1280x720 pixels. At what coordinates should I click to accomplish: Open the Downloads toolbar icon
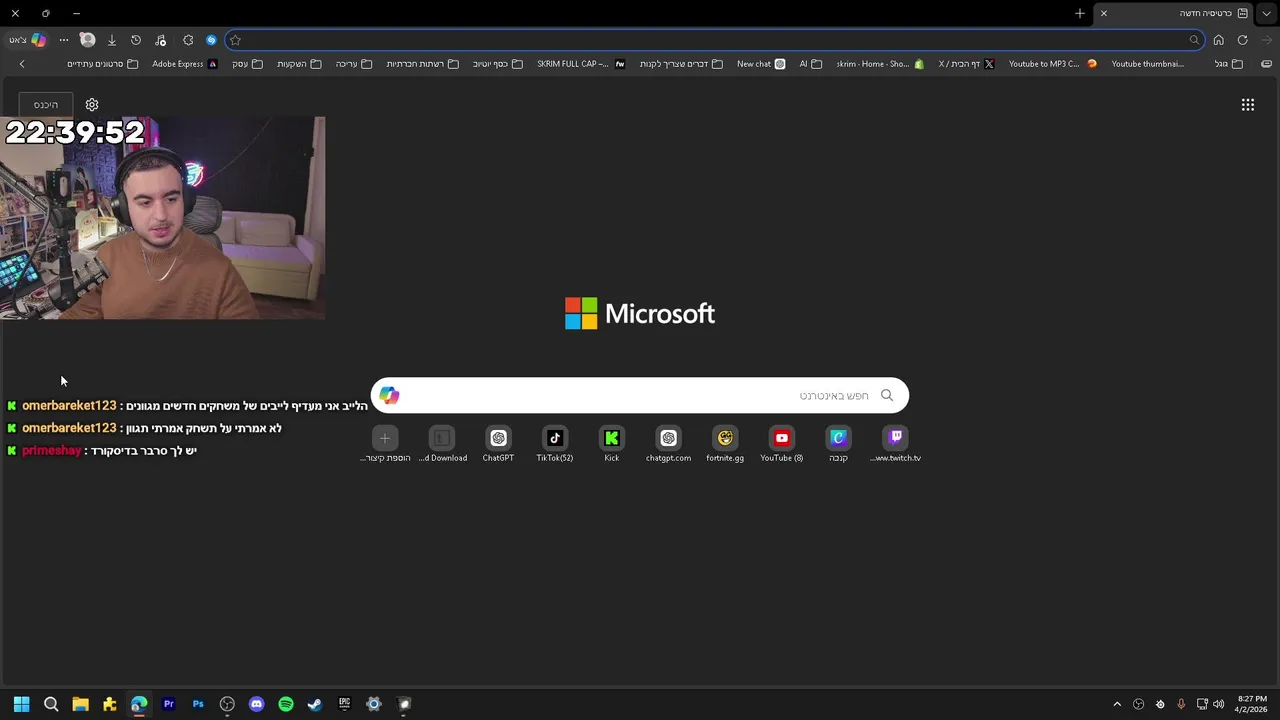[112, 40]
